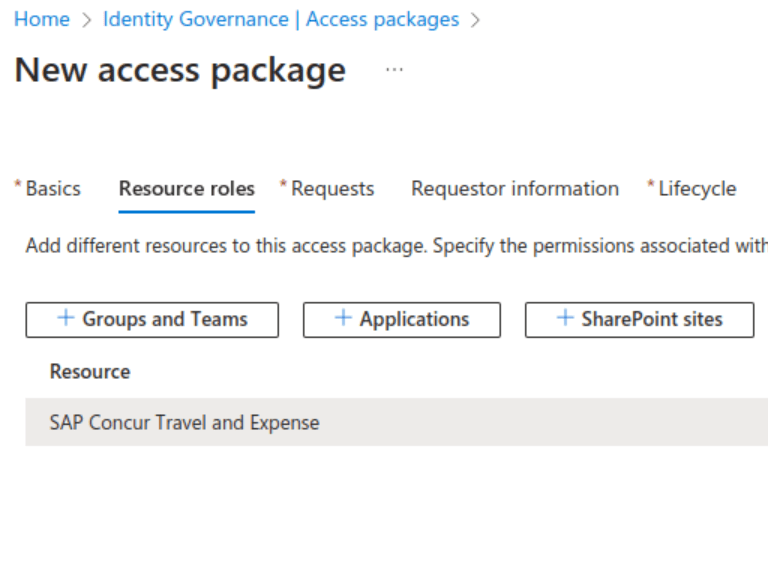Click plus icon on Groups and Teams
768x573 pixels.
(x=66, y=318)
